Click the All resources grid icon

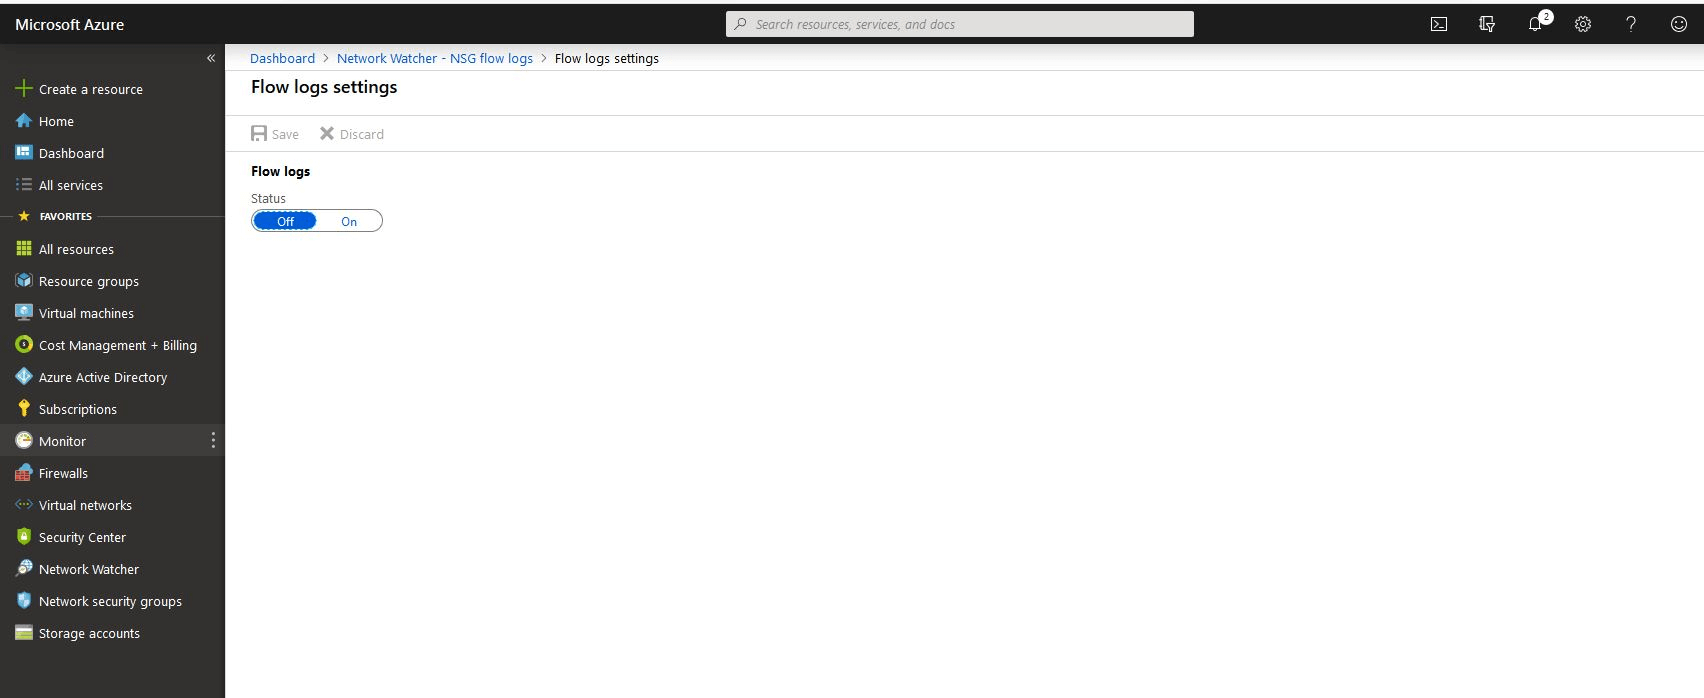[x=24, y=248]
